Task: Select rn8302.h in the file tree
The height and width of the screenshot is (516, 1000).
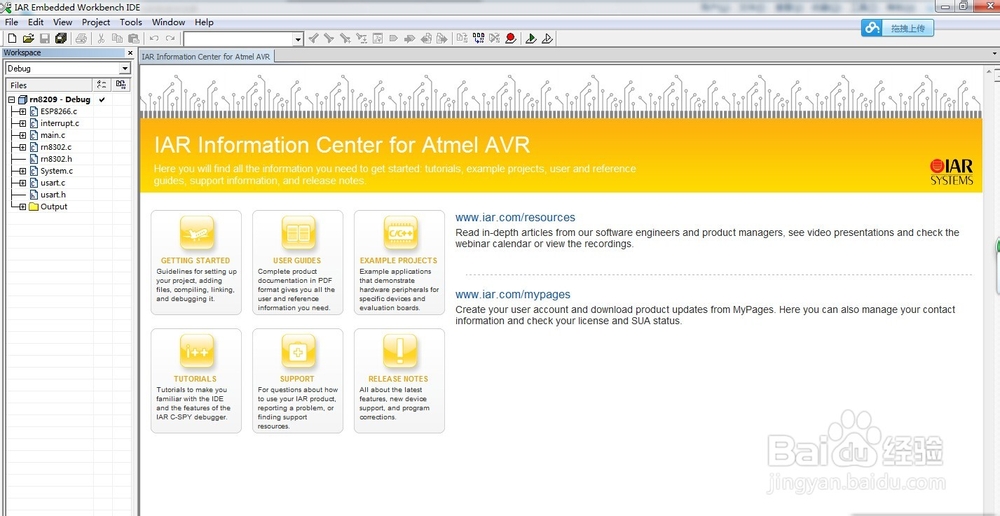Action: pyautogui.click(x=56, y=159)
